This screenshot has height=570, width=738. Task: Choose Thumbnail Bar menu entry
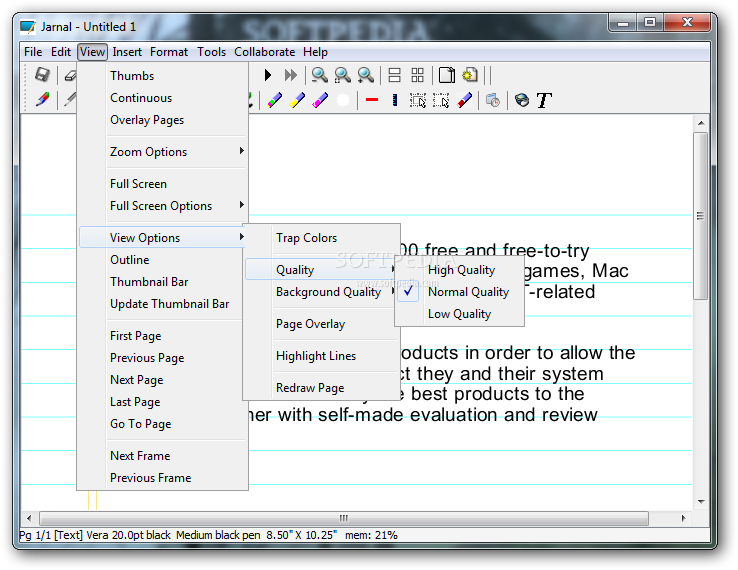(163, 282)
